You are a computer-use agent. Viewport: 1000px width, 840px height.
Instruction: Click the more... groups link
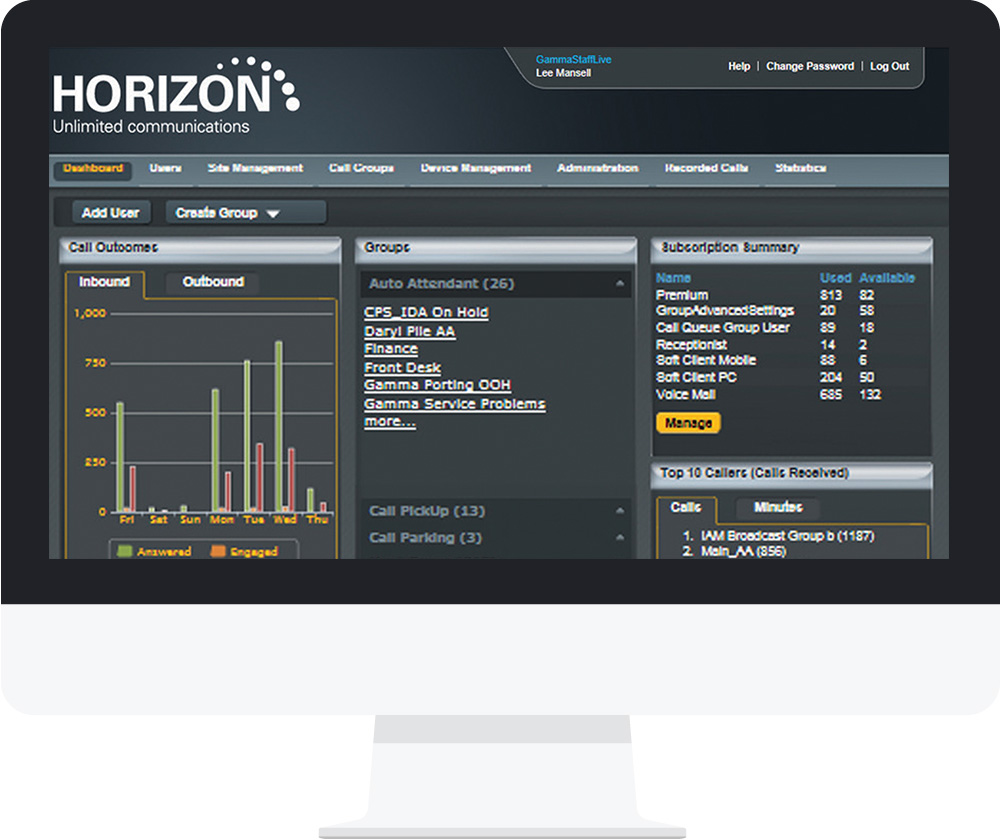point(390,422)
